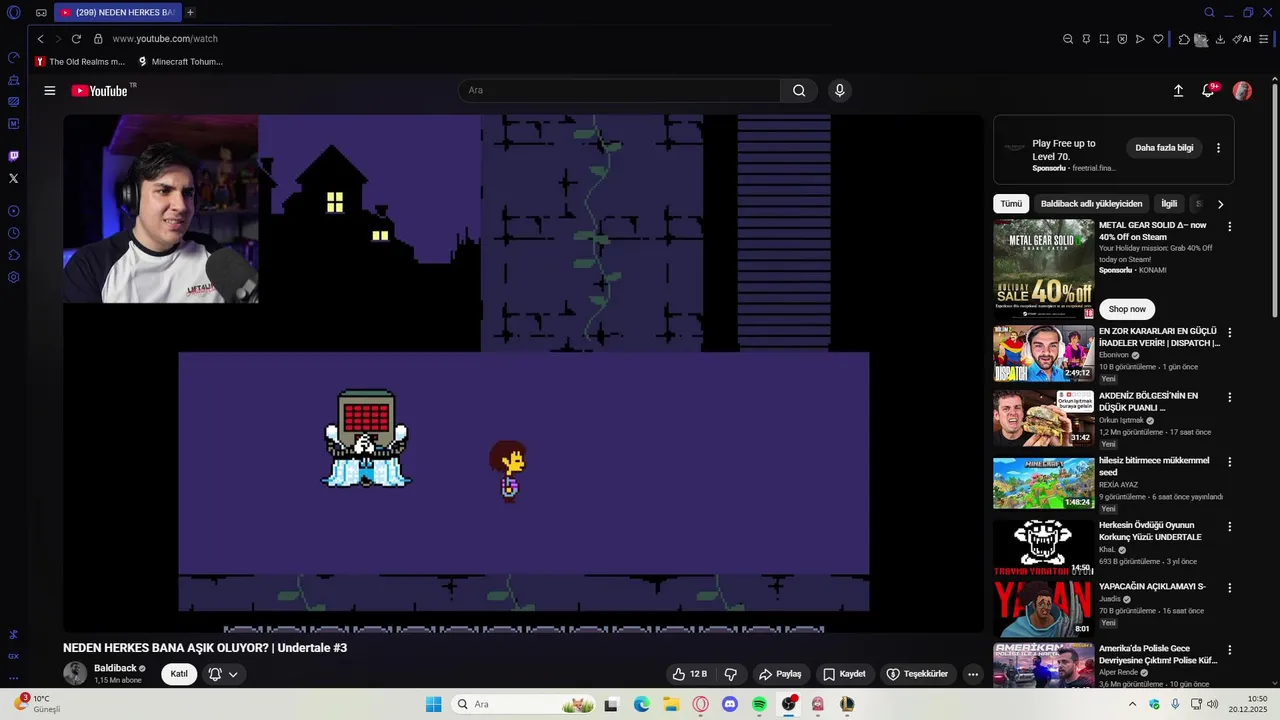Click Daha fazla bilgi on the ad
Image resolution: width=1280 pixels, height=720 pixels.
(1164, 148)
